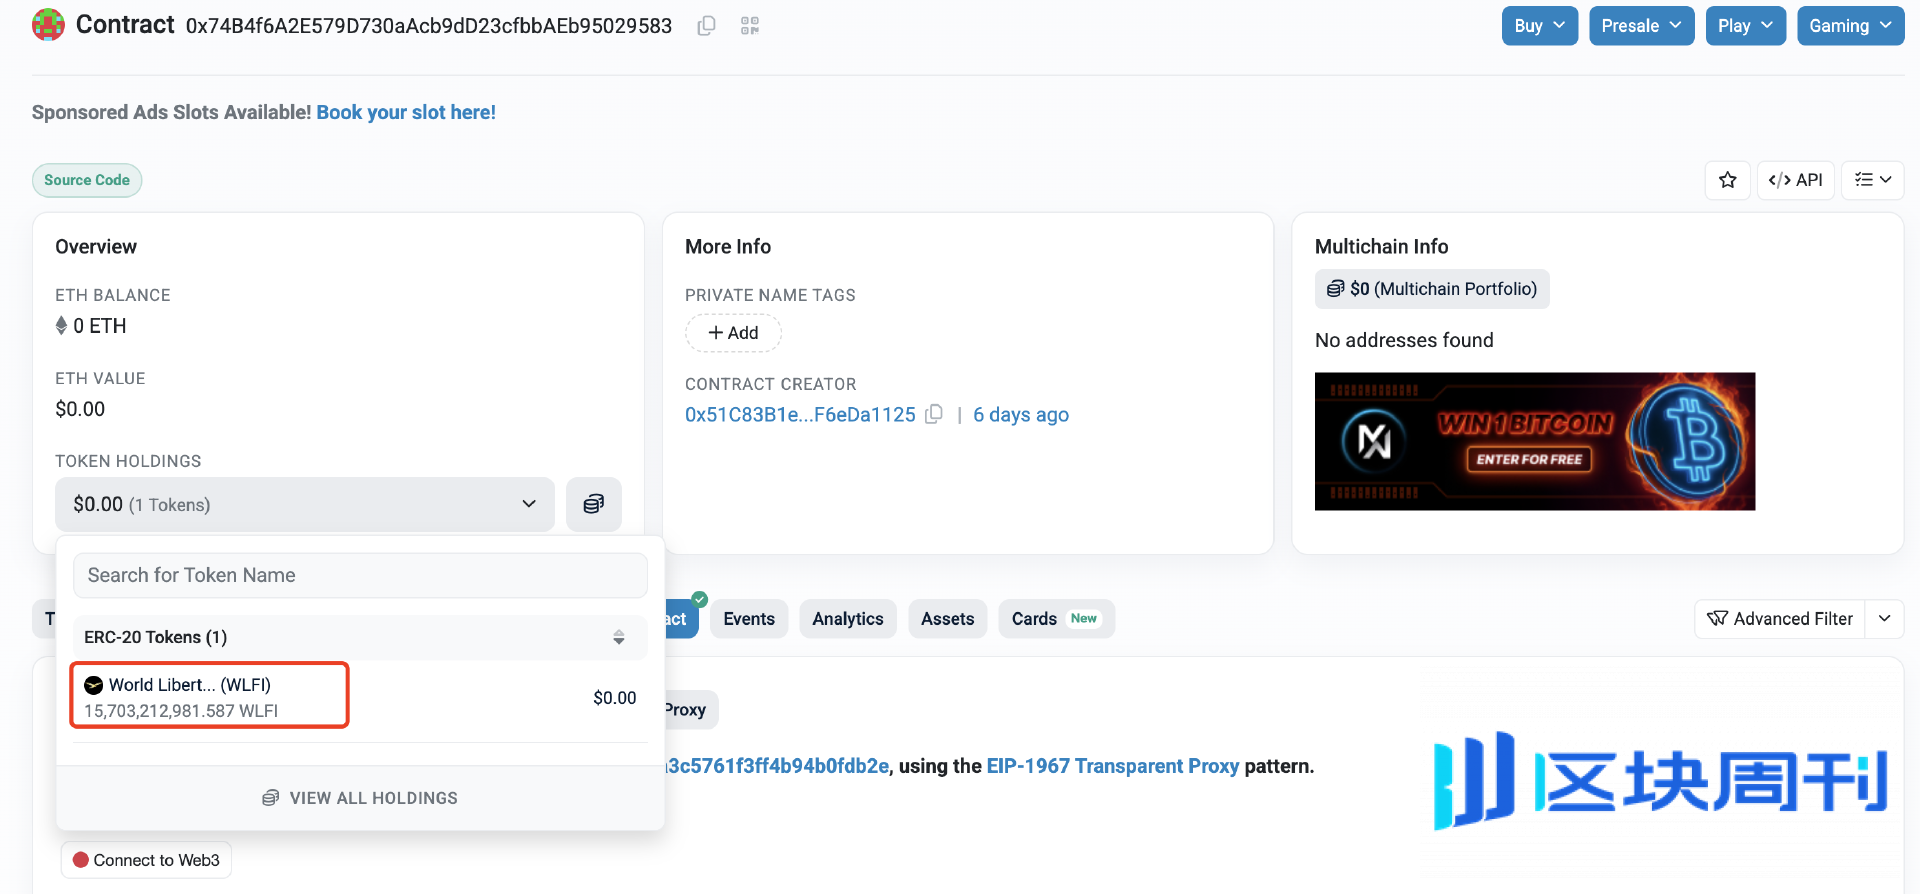Sort ERC-20 Tokens list
Viewport: 1920px width, 894px height.
click(619, 637)
